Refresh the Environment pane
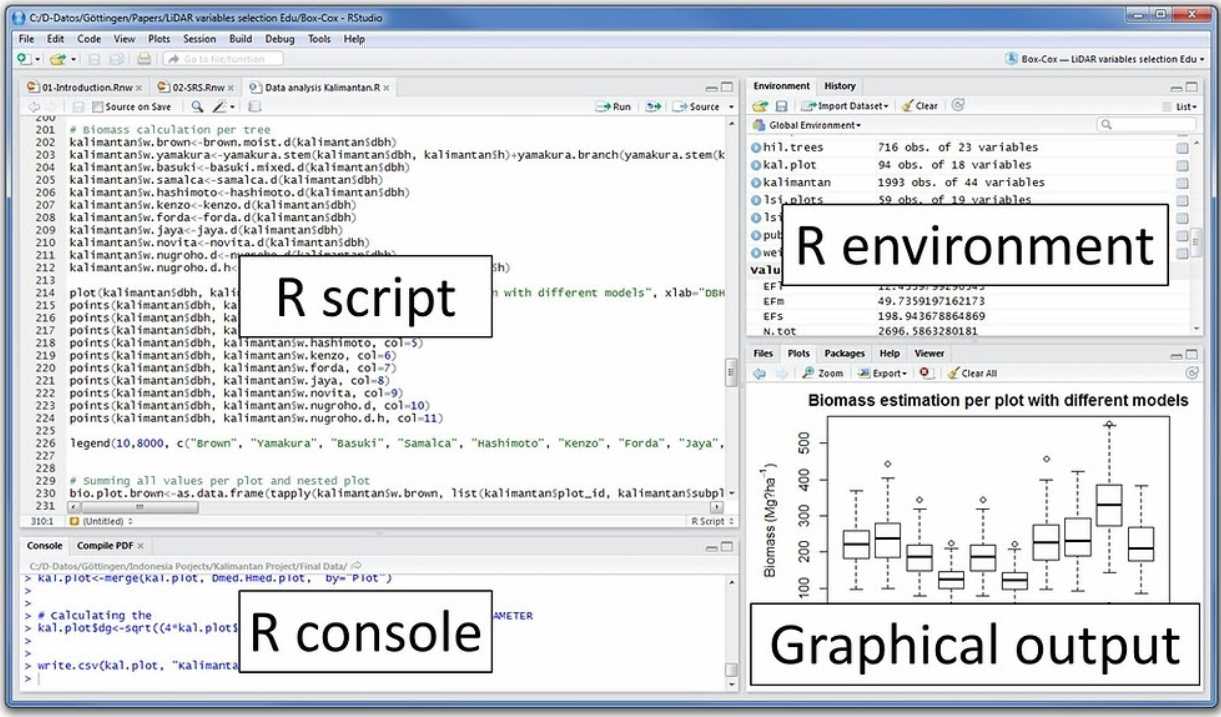This screenshot has height=717, width=1221. tap(958, 105)
